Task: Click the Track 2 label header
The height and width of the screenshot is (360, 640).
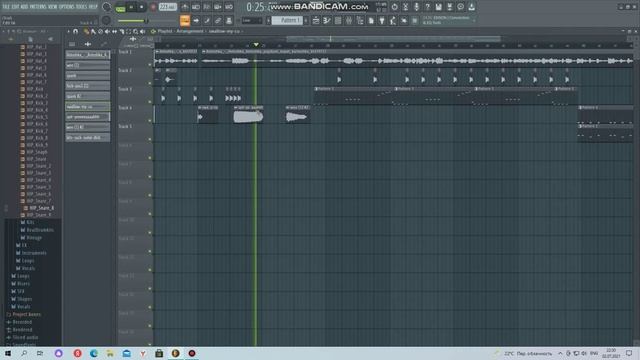Action: [x=125, y=71]
